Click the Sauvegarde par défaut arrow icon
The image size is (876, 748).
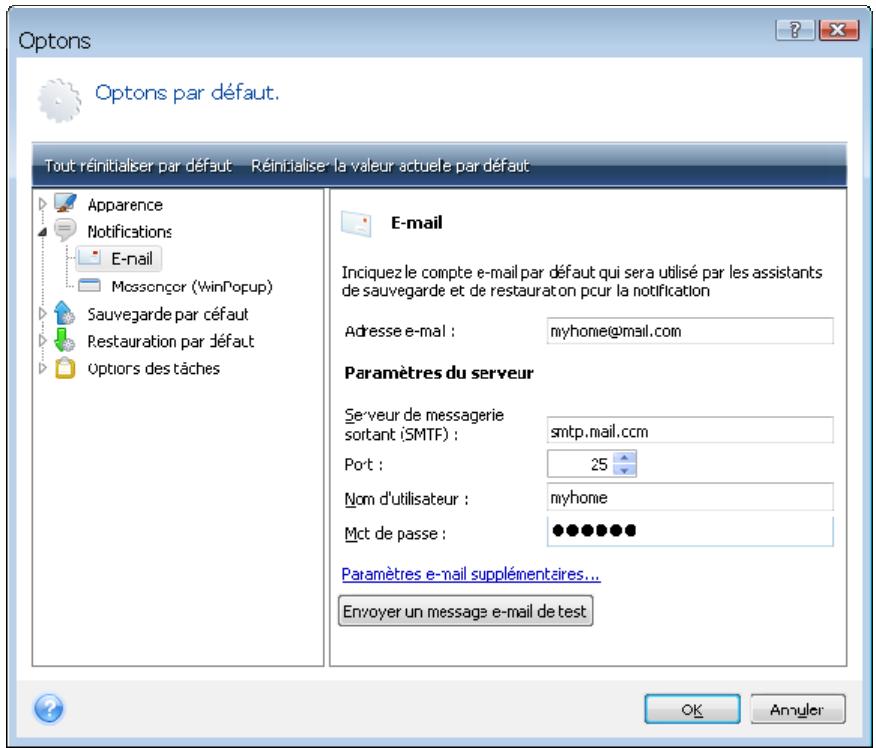(x=65, y=313)
